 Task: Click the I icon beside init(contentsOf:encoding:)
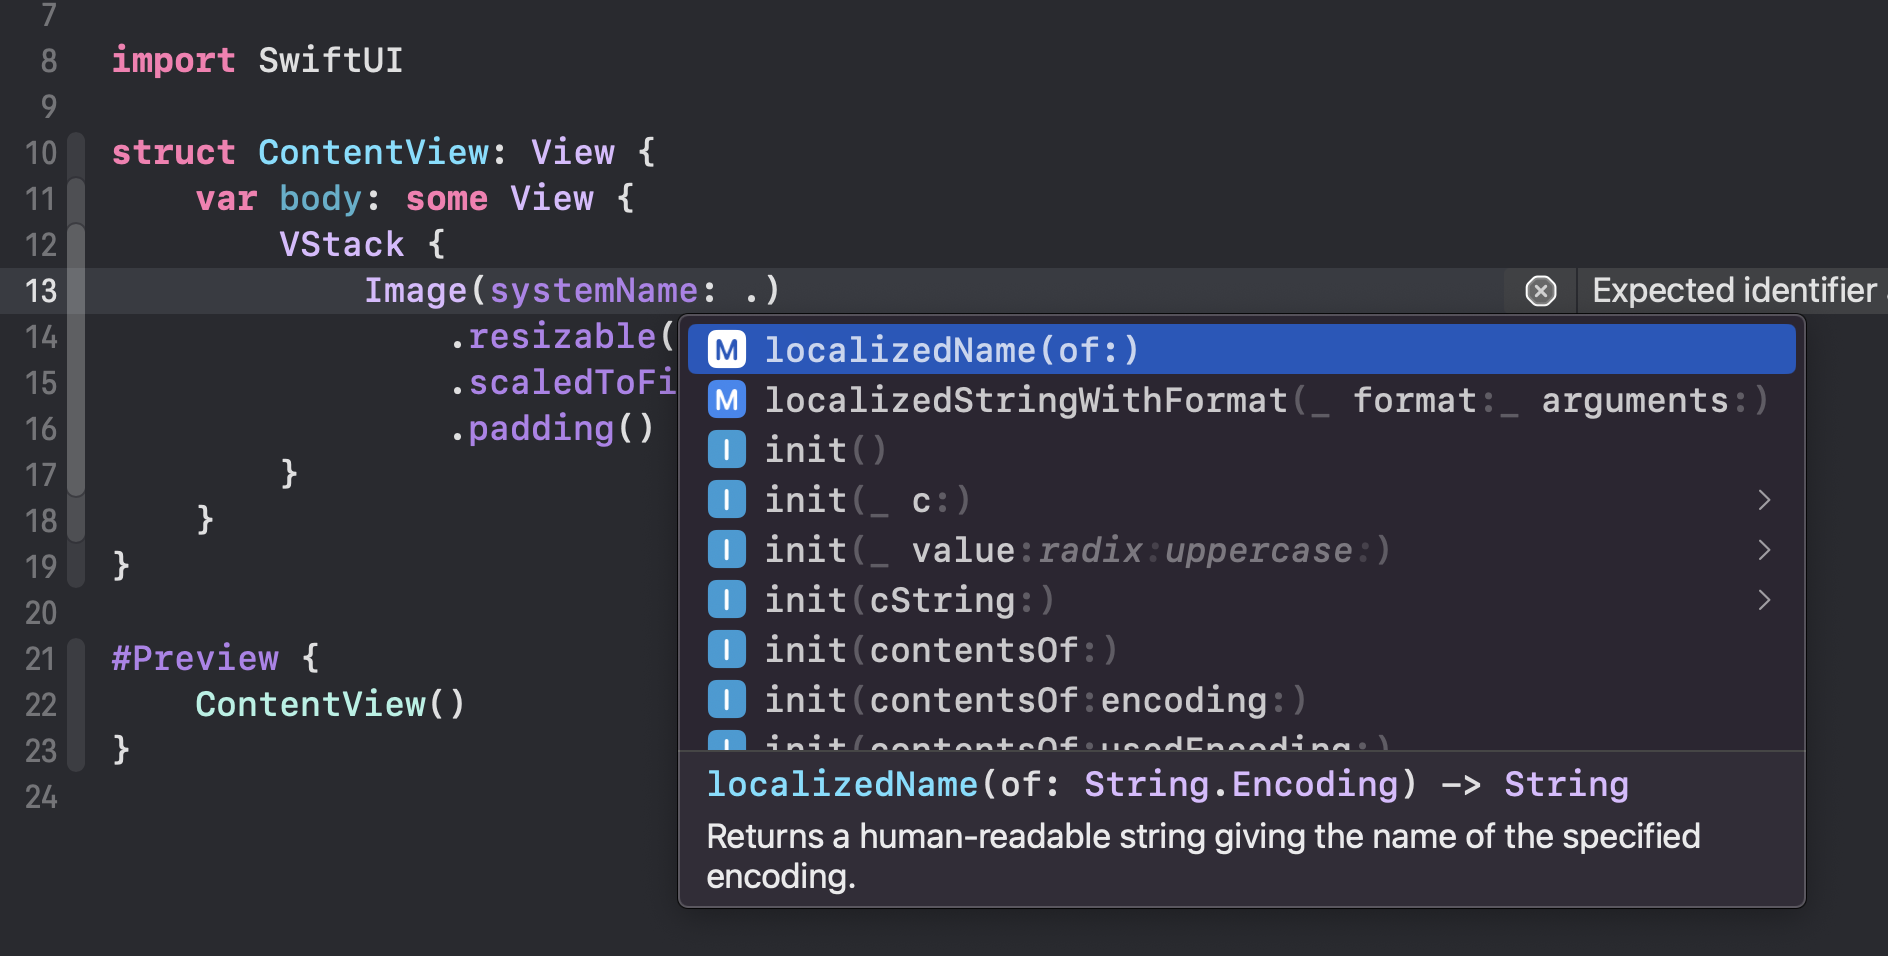click(727, 699)
